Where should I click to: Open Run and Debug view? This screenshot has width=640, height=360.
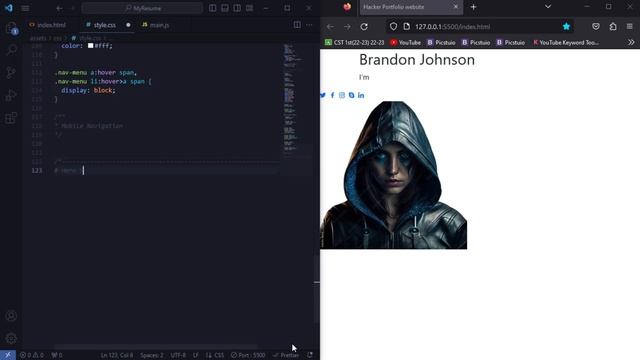(x=11, y=95)
